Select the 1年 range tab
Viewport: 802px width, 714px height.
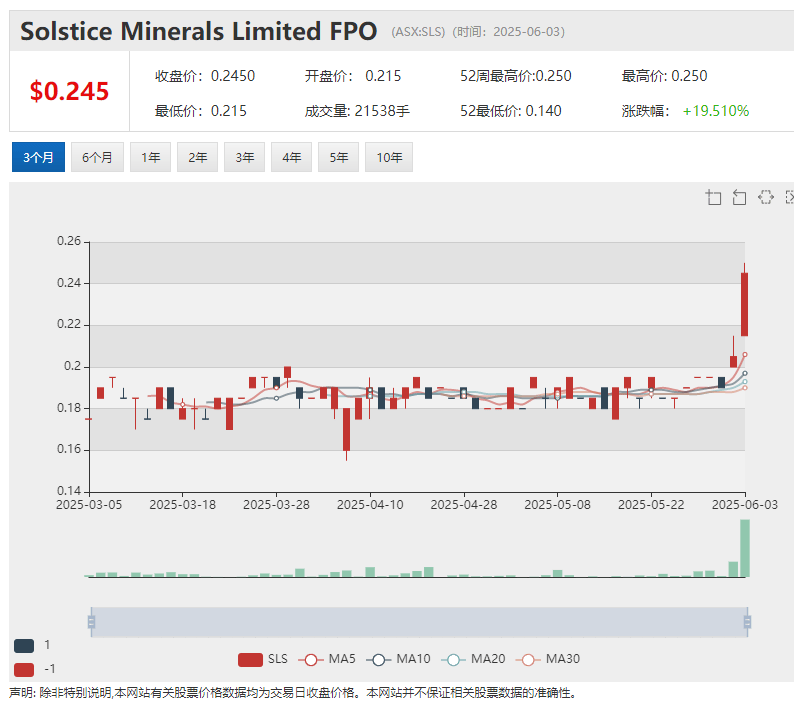[150, 157]
